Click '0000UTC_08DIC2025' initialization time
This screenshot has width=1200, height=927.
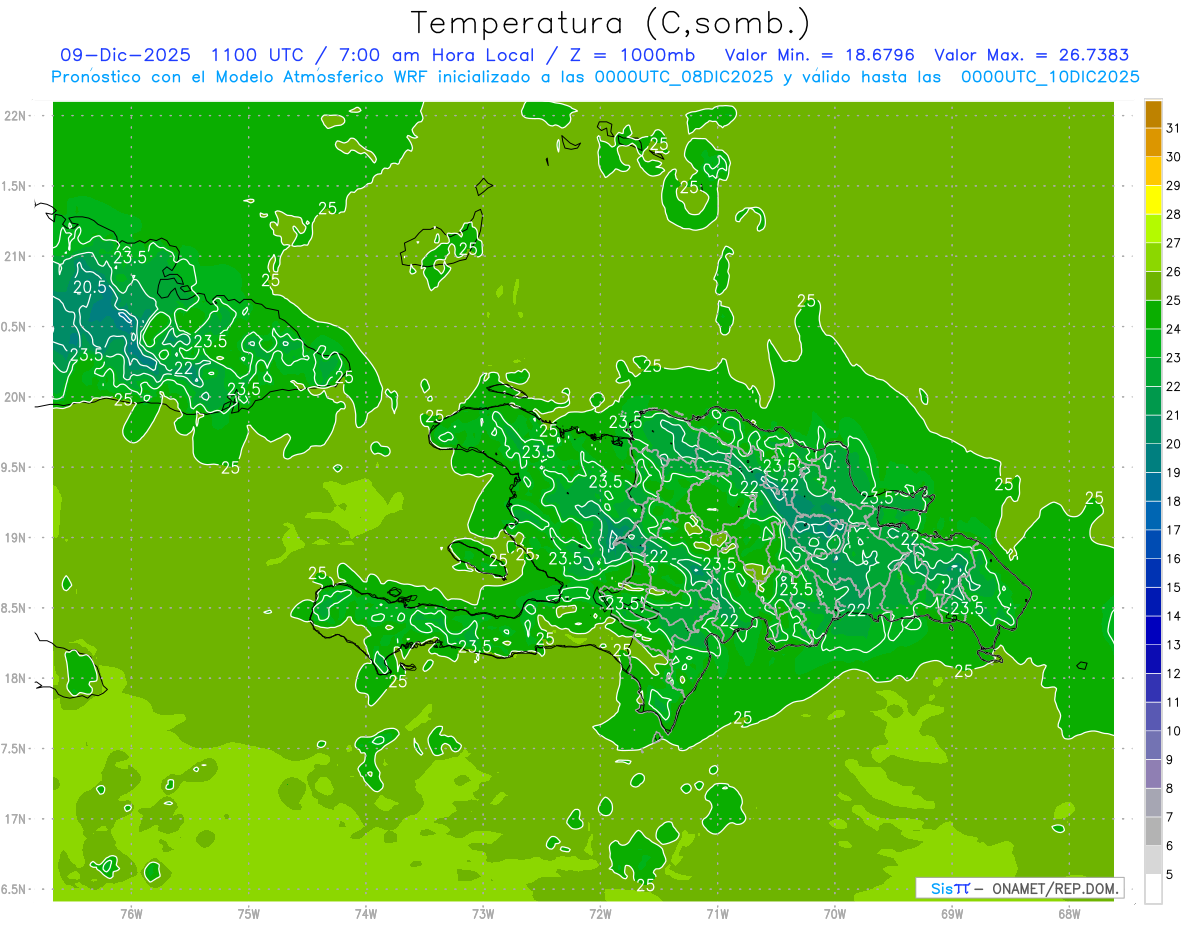684,76
